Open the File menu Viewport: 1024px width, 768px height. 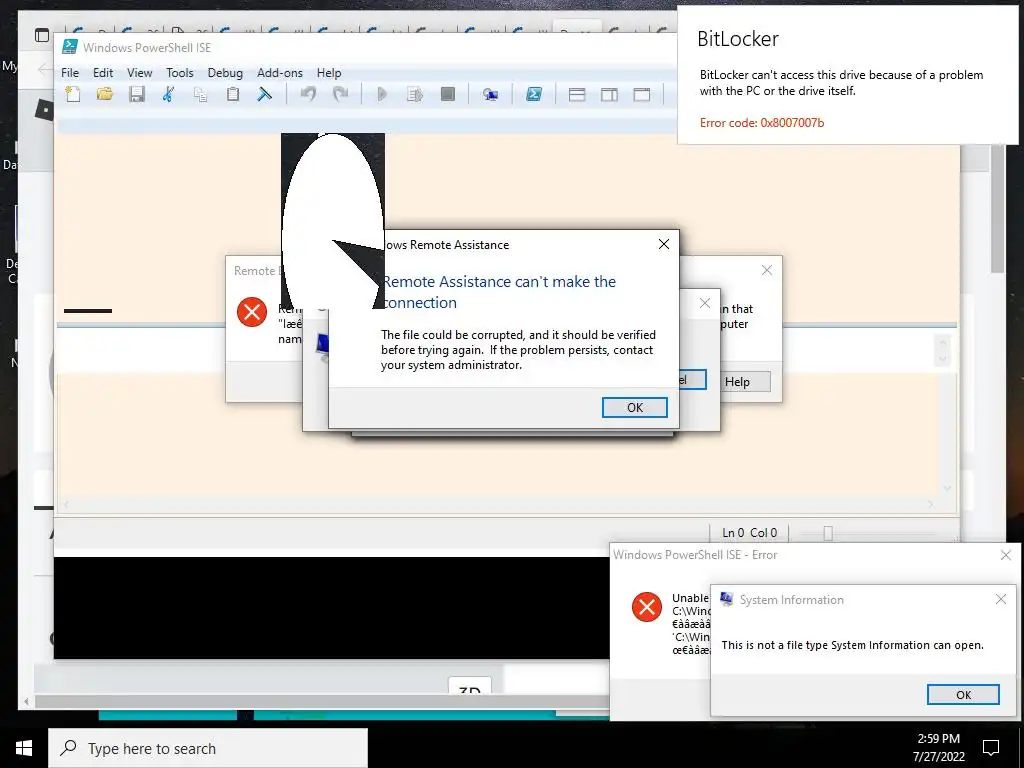pyautogui.click(x=70, y=72)
